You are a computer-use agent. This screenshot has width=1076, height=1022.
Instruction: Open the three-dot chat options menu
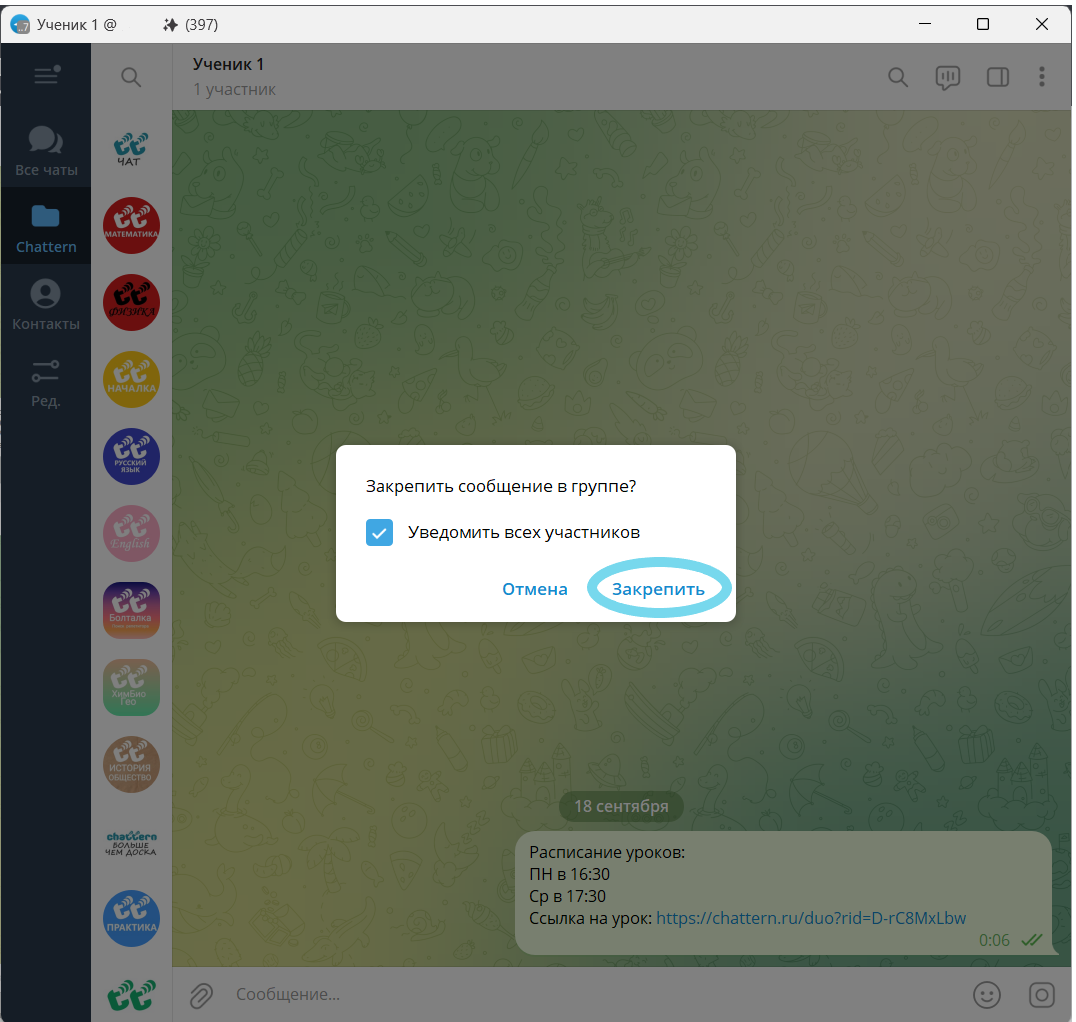pos(1042,77)
